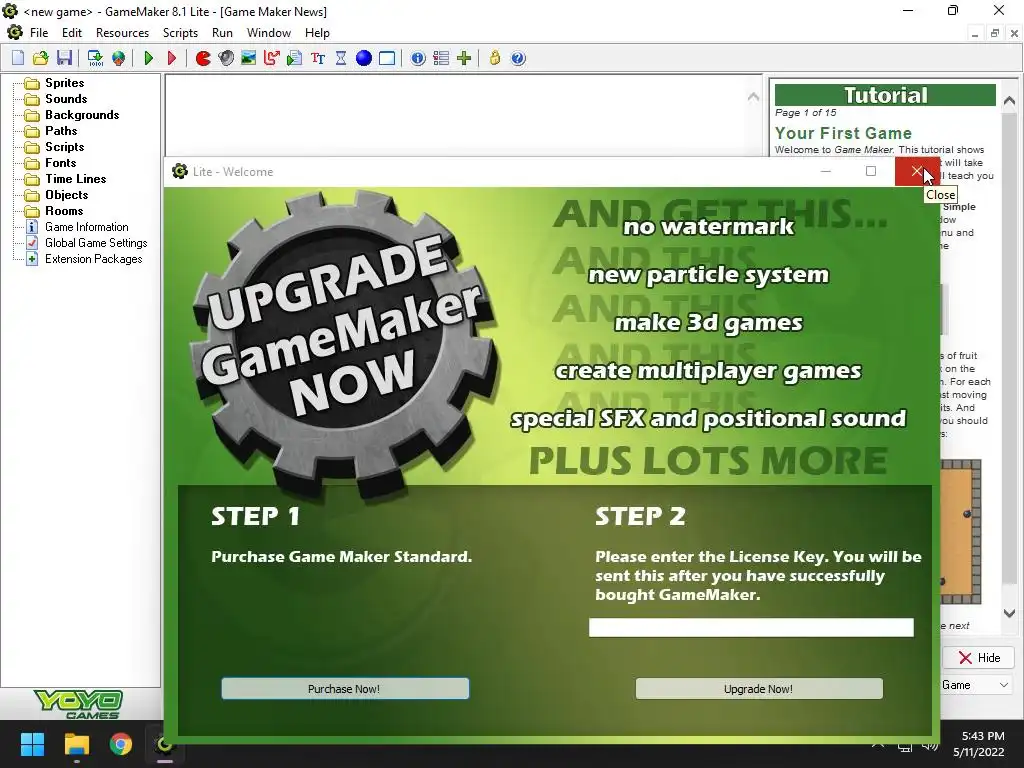Image resolution: width=1024 pixels, height=768 pixels.
Task: Create a room toolbar icon
Action: (387, 58)
